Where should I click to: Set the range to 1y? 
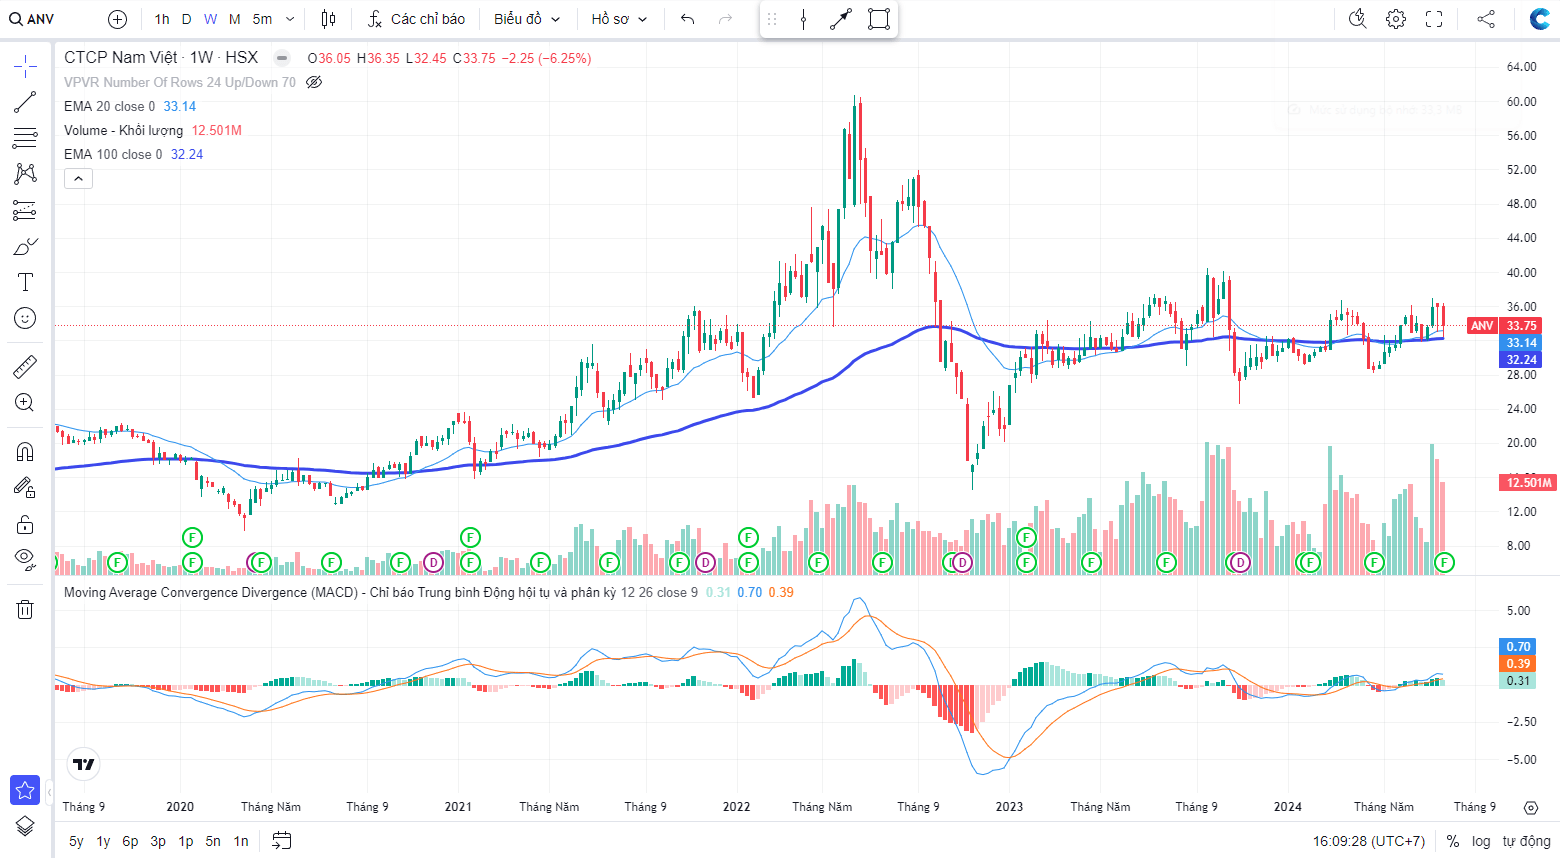103,841
